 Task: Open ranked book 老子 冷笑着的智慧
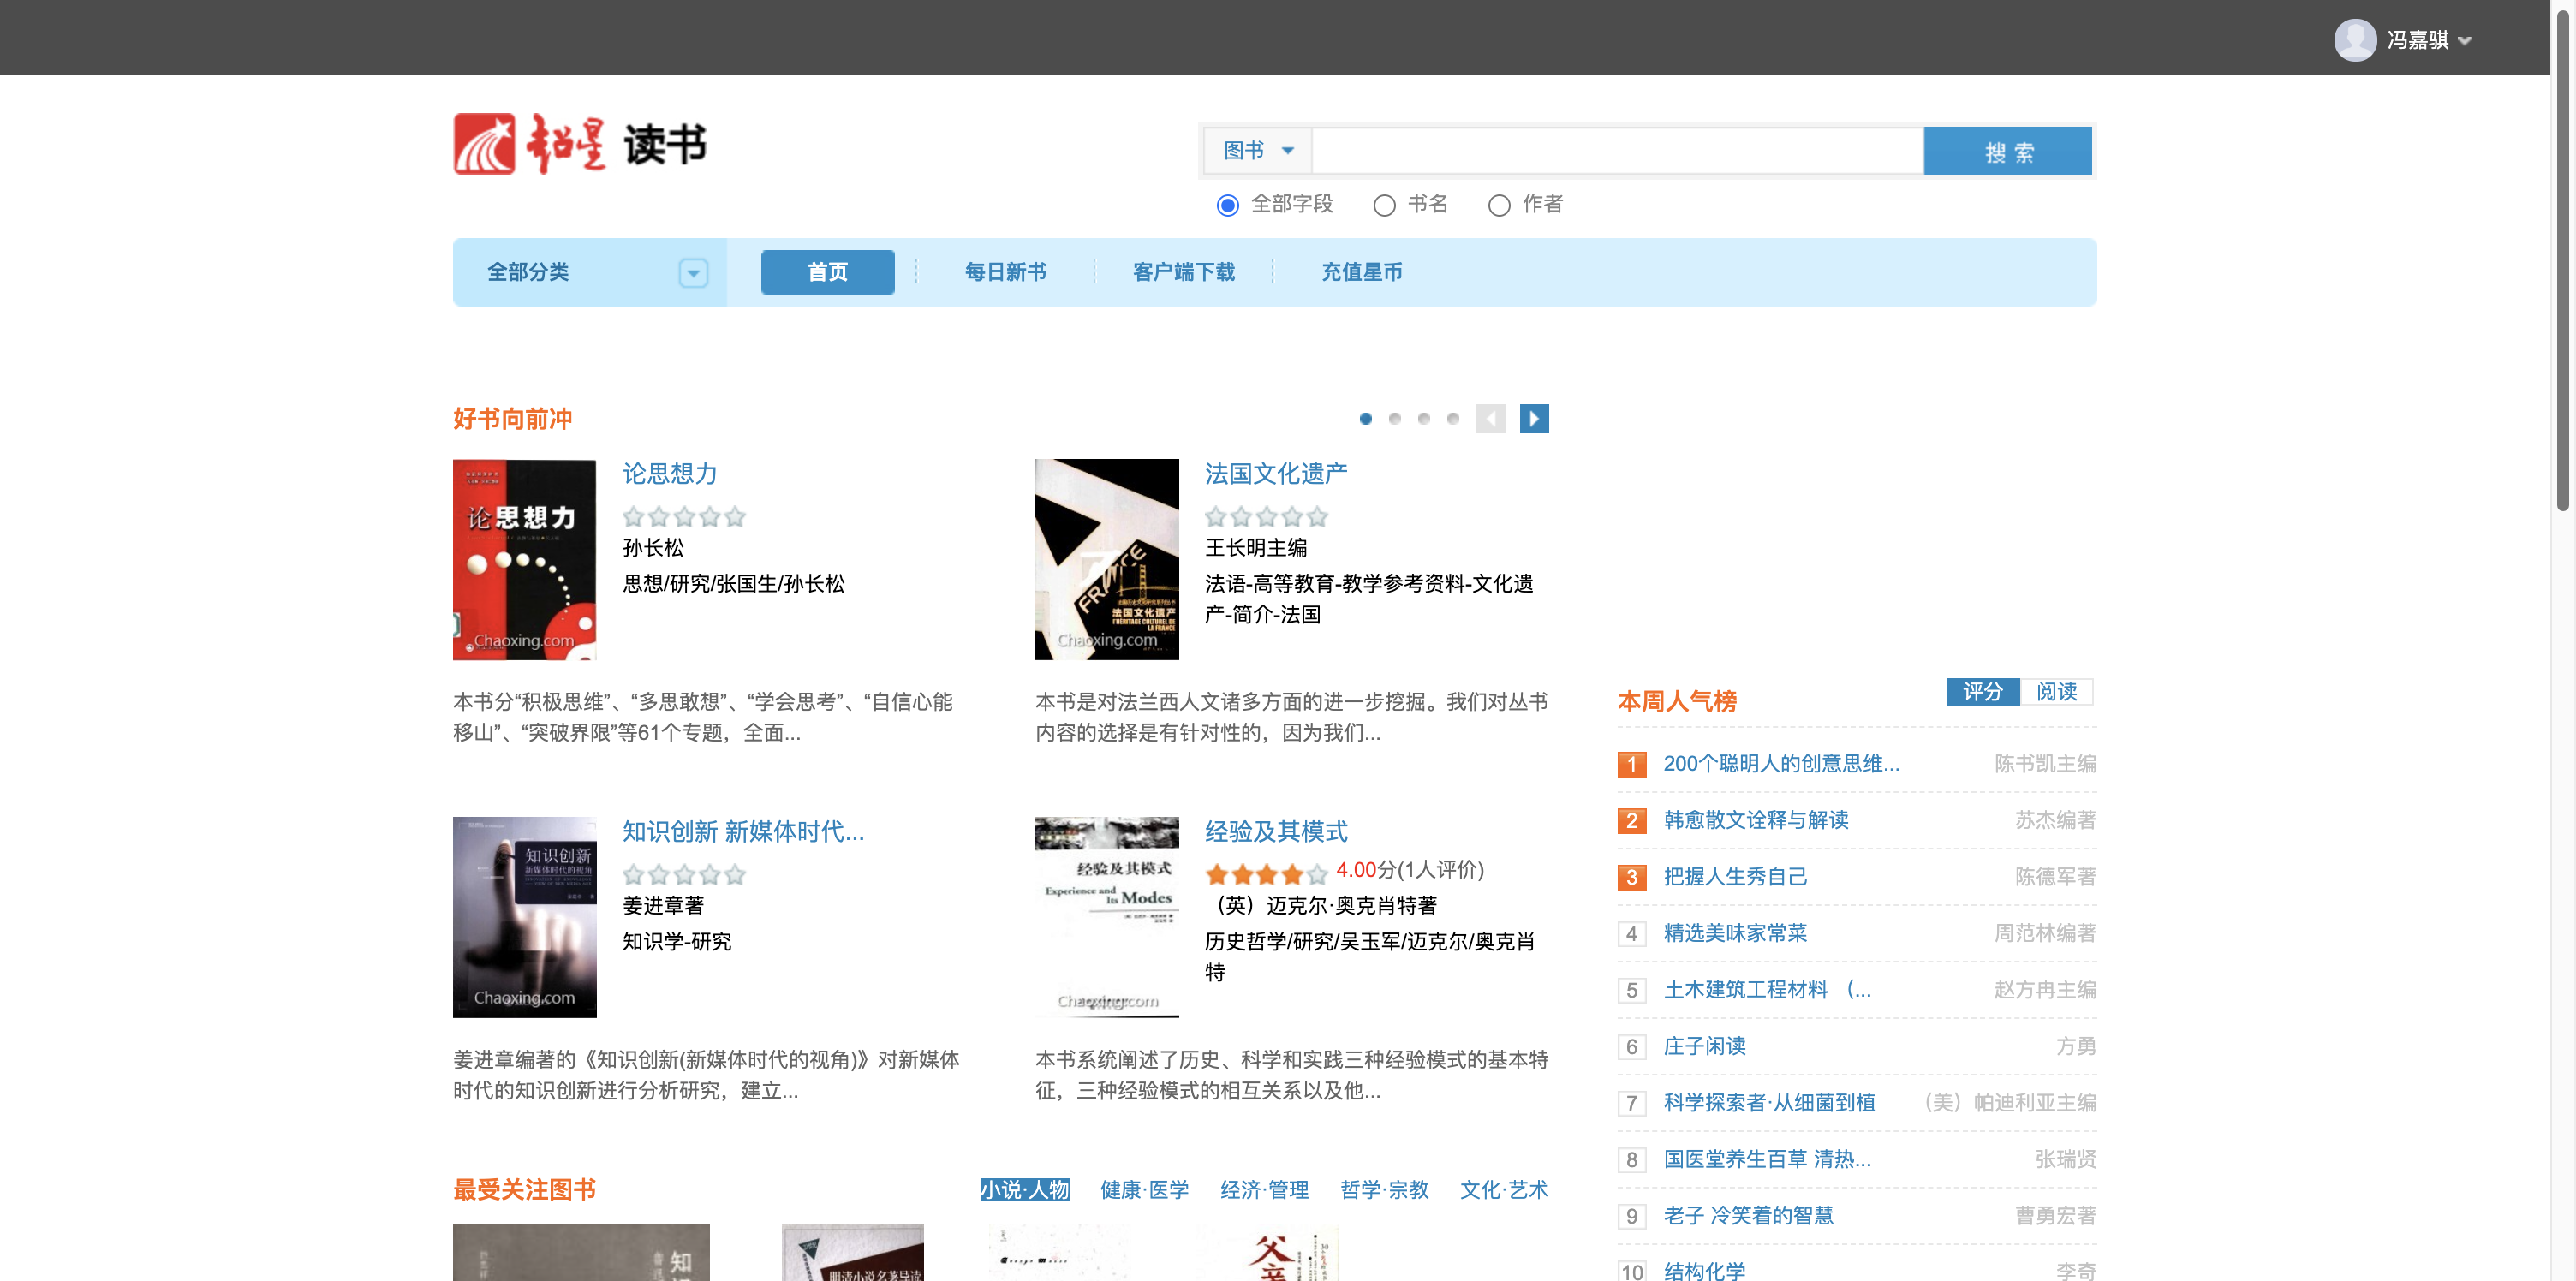[1748, 1216]
